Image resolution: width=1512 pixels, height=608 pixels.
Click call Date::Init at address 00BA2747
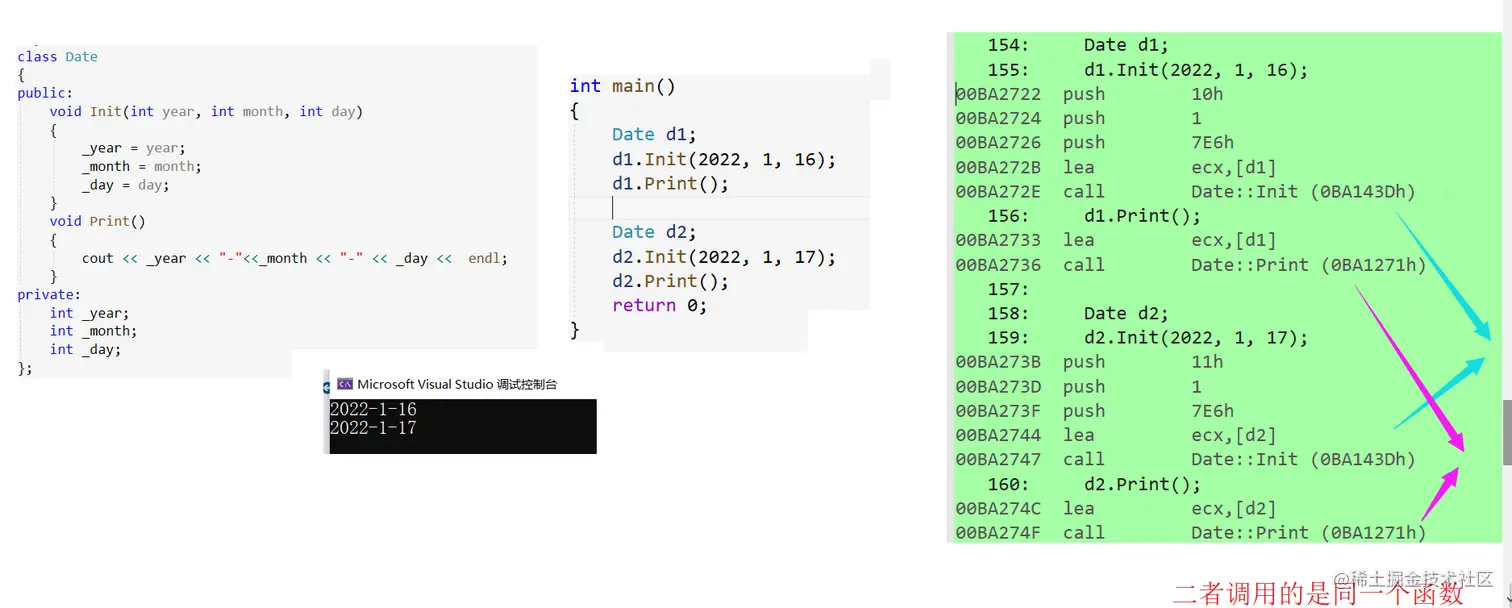pos(1186,460)
